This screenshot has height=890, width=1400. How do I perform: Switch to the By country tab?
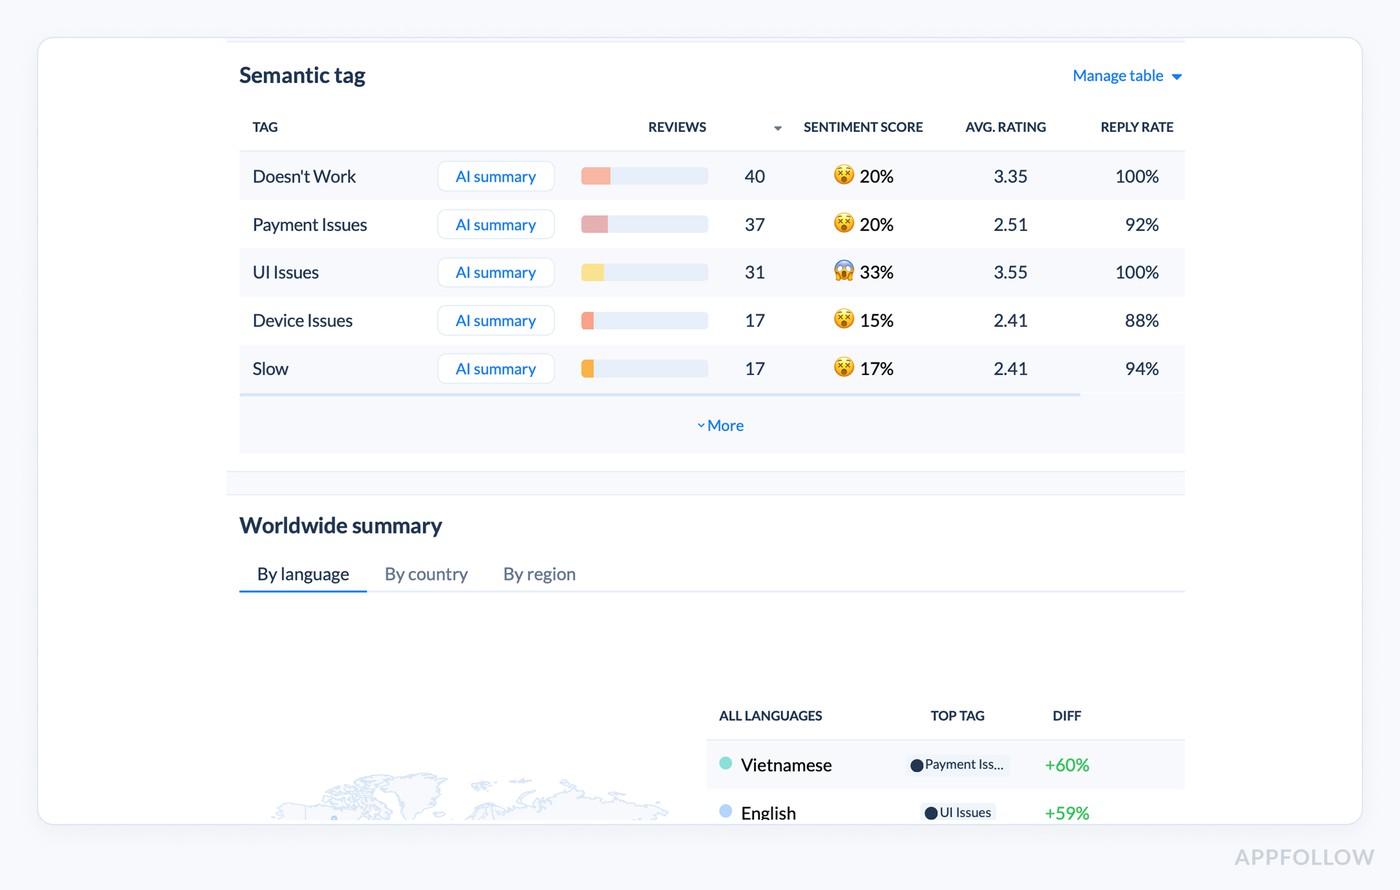[x=426, y=574]
